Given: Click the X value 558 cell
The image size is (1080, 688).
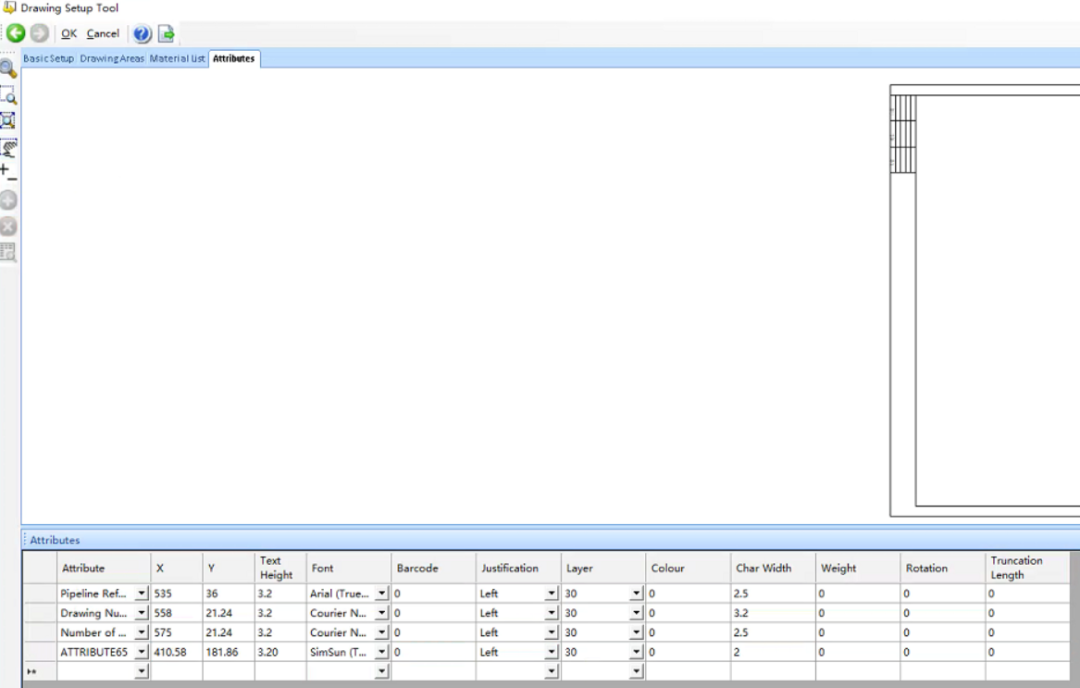Looking at the screenshot, I should click(x=176, y=612).
